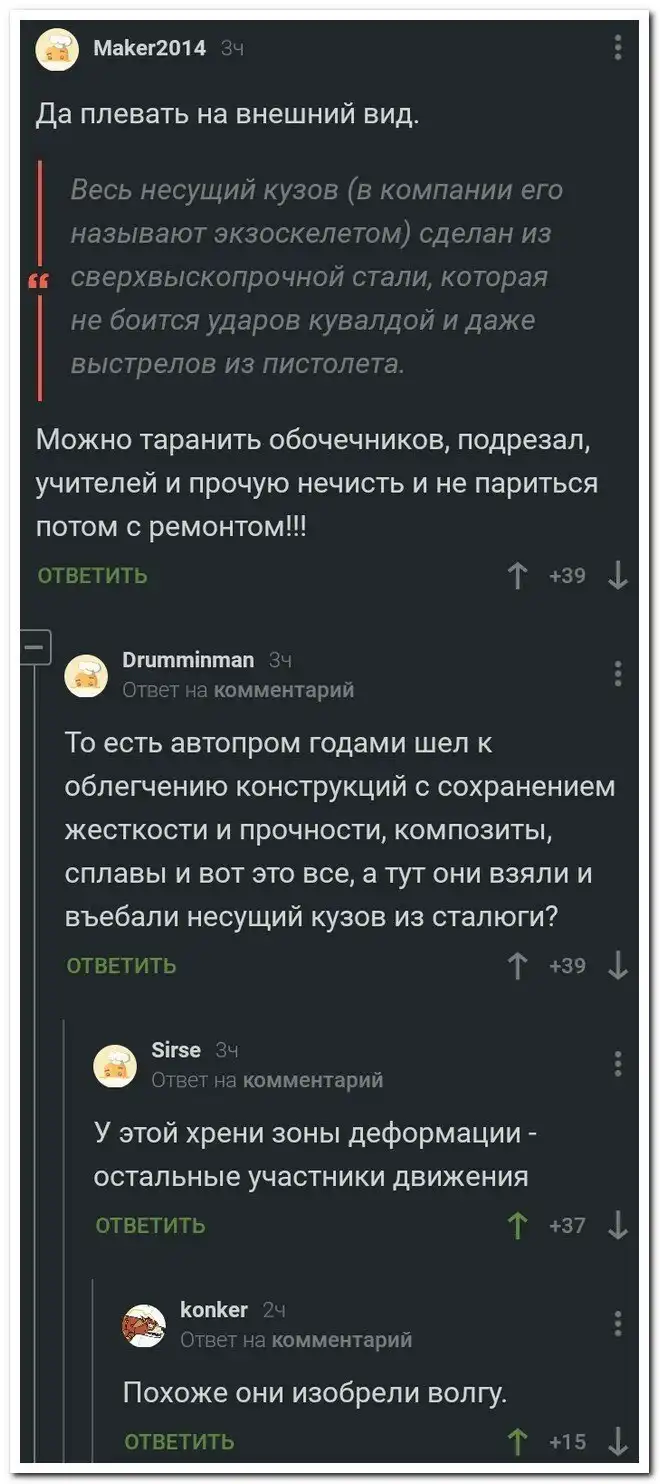The image size is (660, 1484).
Task: Click konker's avatar picture
Action: click(143, 1326)
